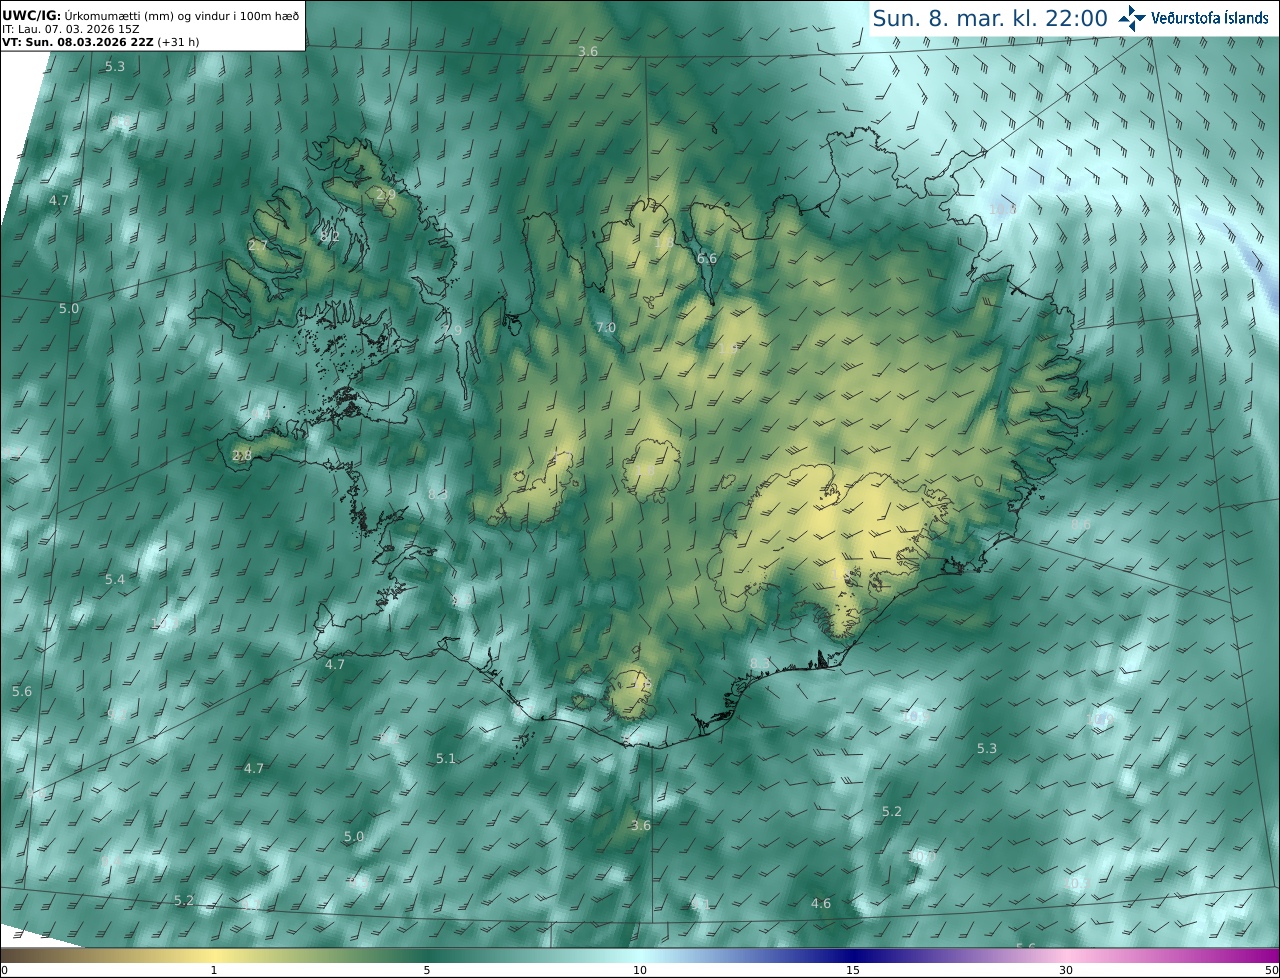1280x978 pixels.
Task: Click the '4.6' value over the ocean
Action: [x=821, y=903]
